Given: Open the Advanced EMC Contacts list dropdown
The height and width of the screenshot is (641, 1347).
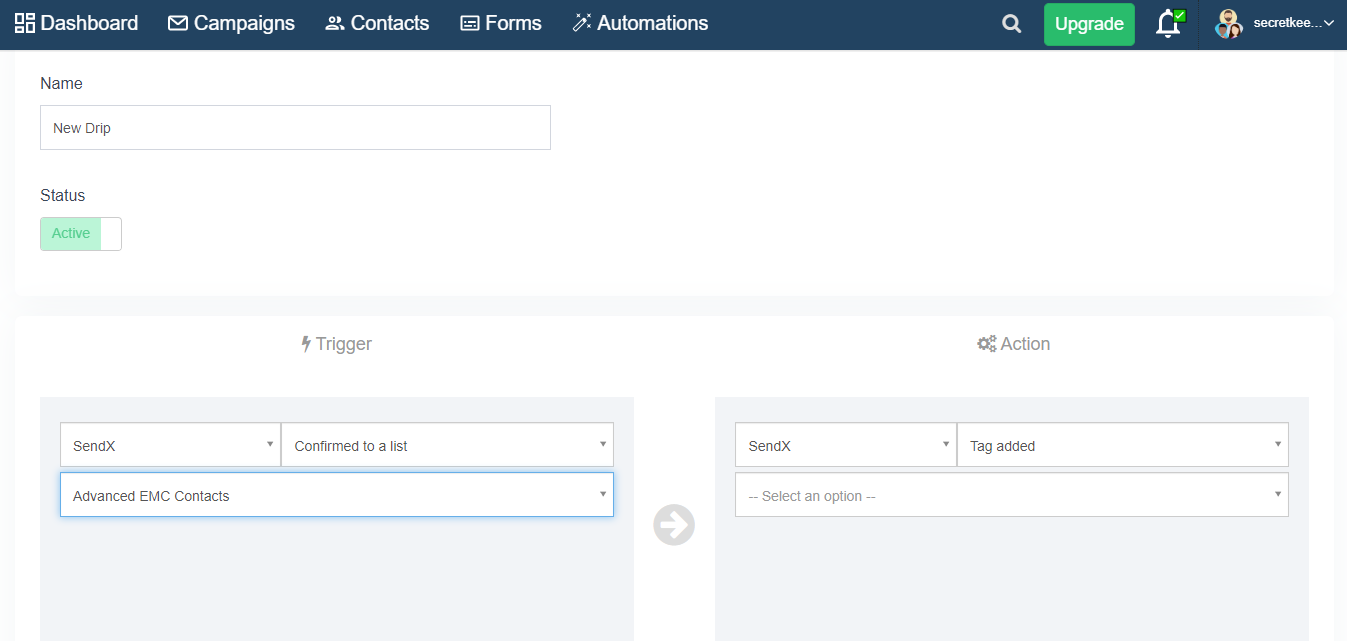Looking at the screenshot, I should coord(337,495).
